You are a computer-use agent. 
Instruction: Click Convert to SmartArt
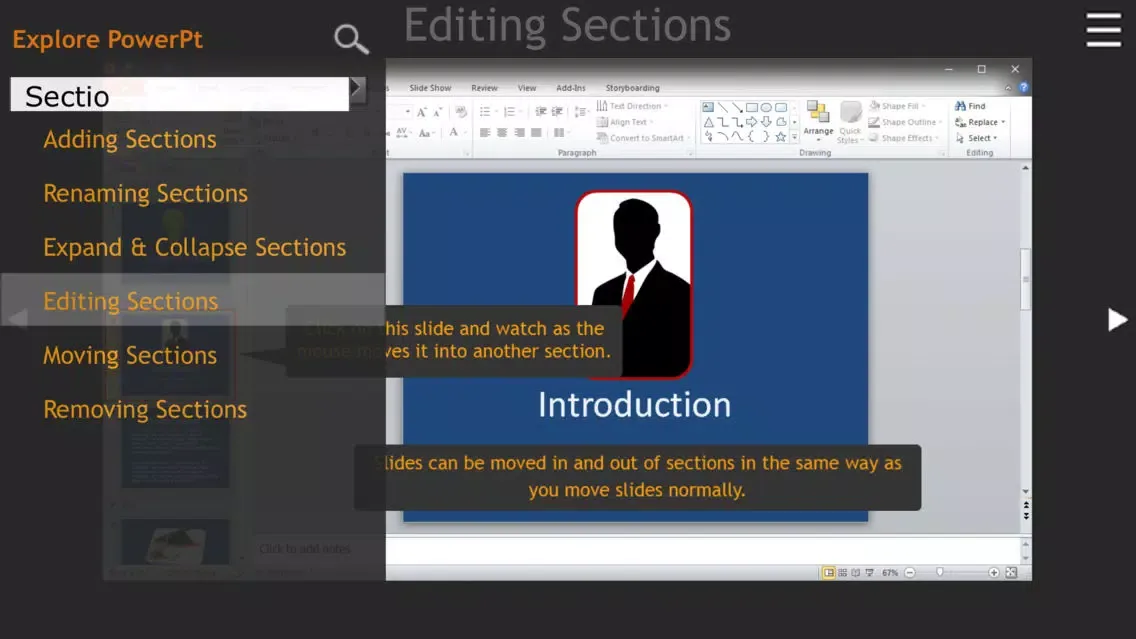coord(643,138)
